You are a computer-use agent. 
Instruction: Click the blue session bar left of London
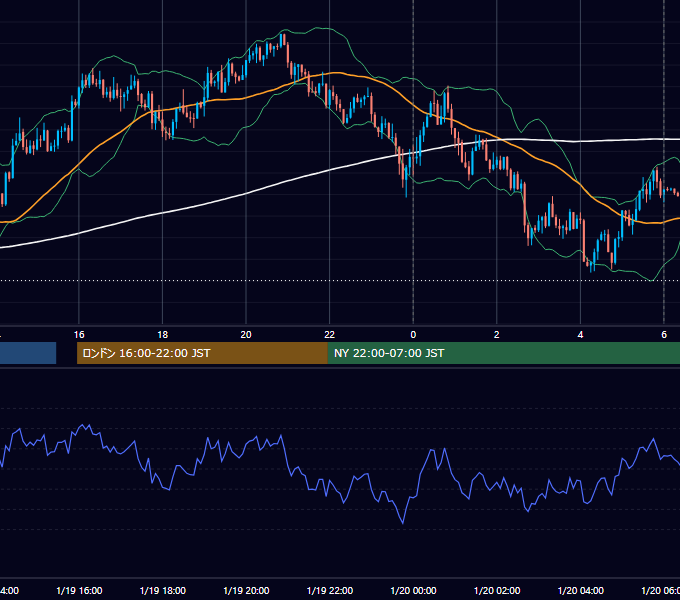pos(28,353)
